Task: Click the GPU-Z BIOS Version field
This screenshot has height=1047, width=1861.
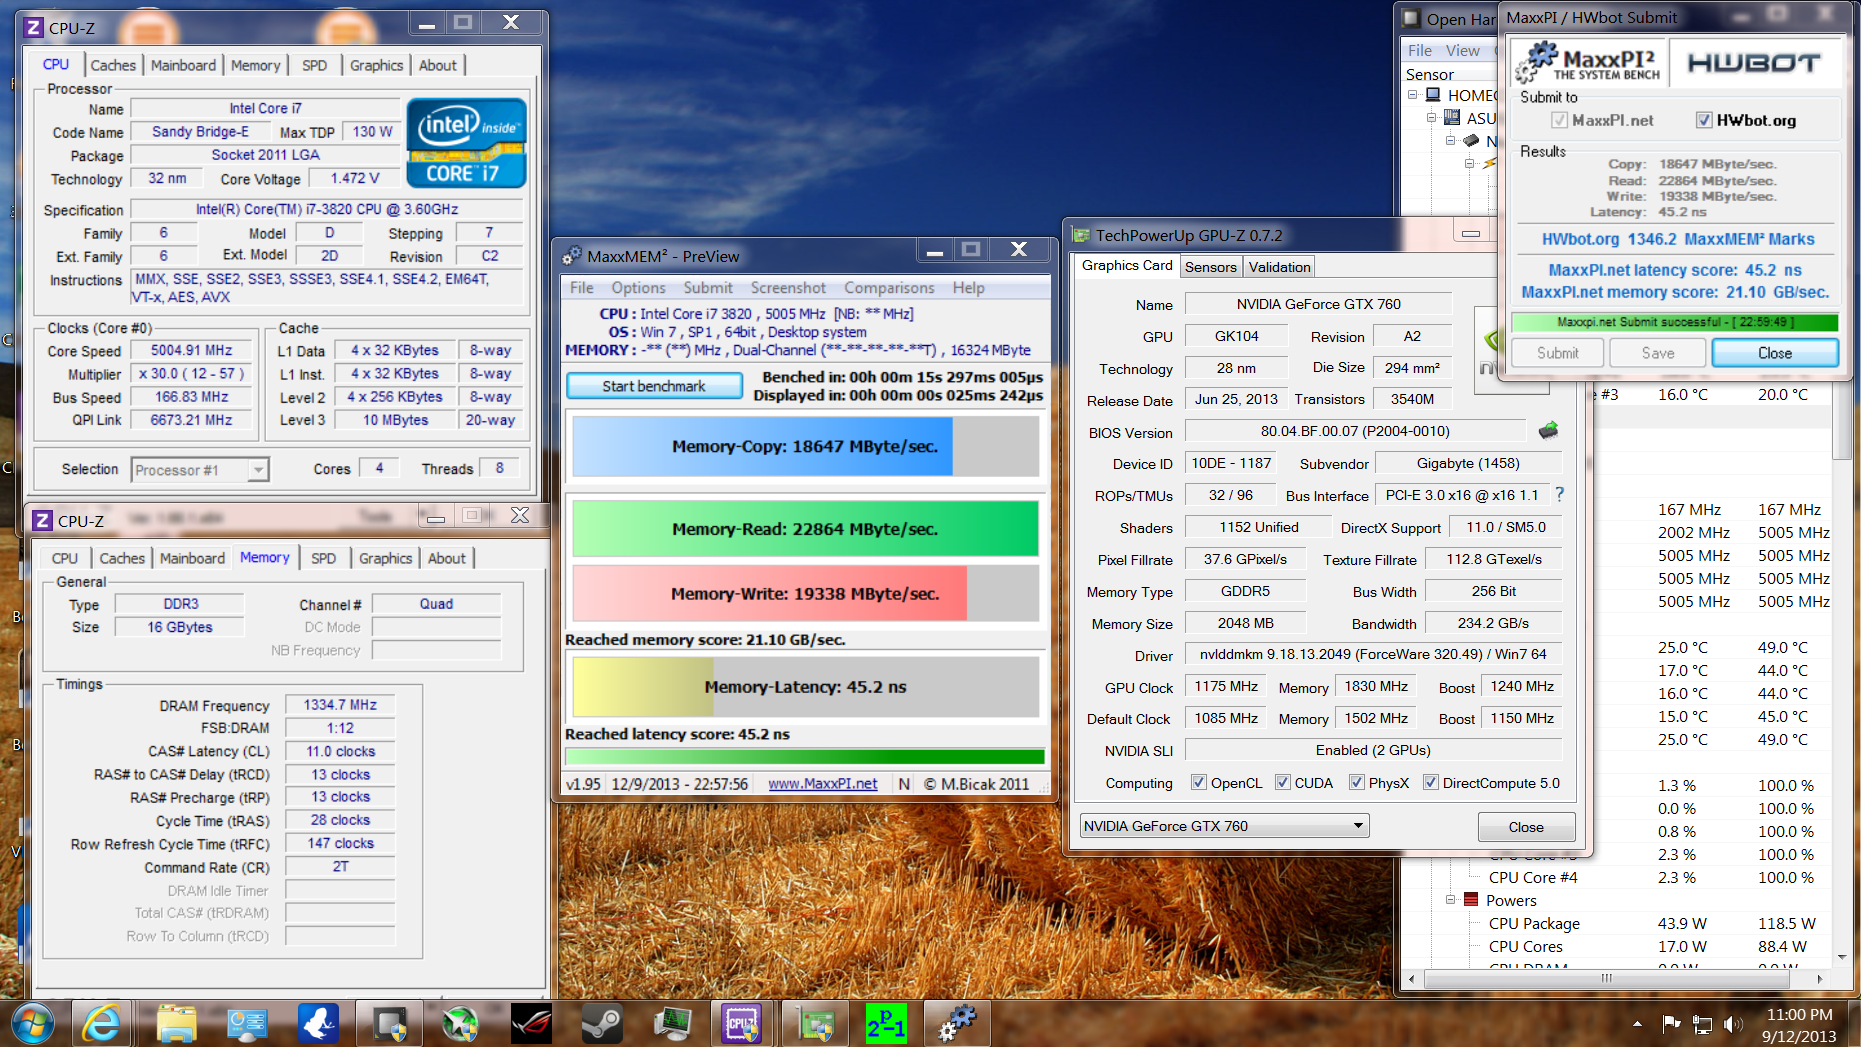Action: click(x=1355, y=431)
